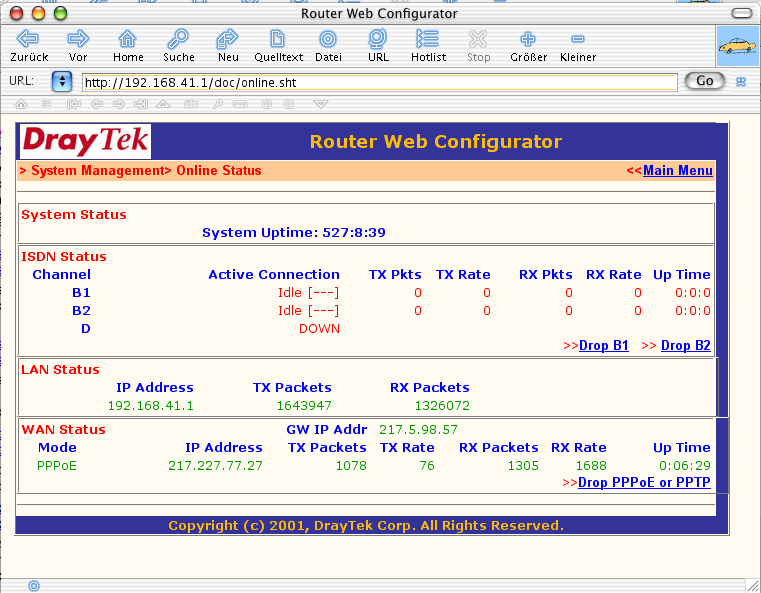Click the Zurück back arrow icon
Viewport: 761px width, 593px height.
click(28, 38)
